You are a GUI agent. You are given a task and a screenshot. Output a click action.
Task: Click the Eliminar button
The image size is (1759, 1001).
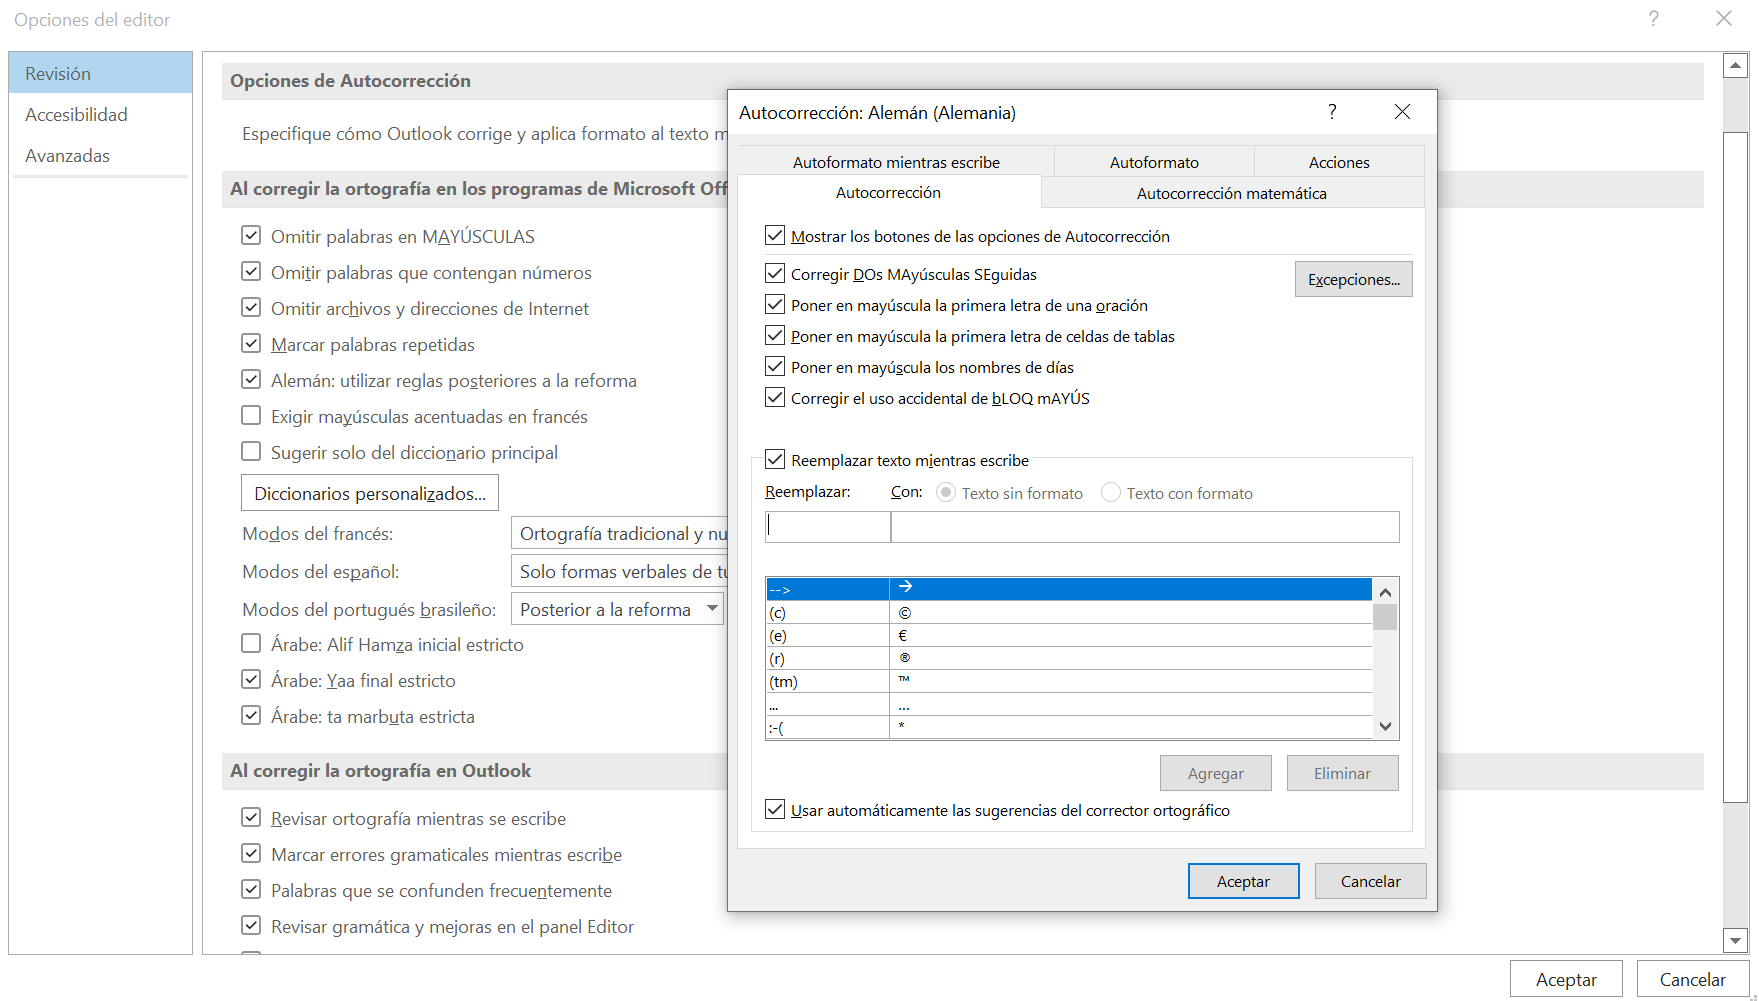pyautogui.click(x=1342, y=773)
